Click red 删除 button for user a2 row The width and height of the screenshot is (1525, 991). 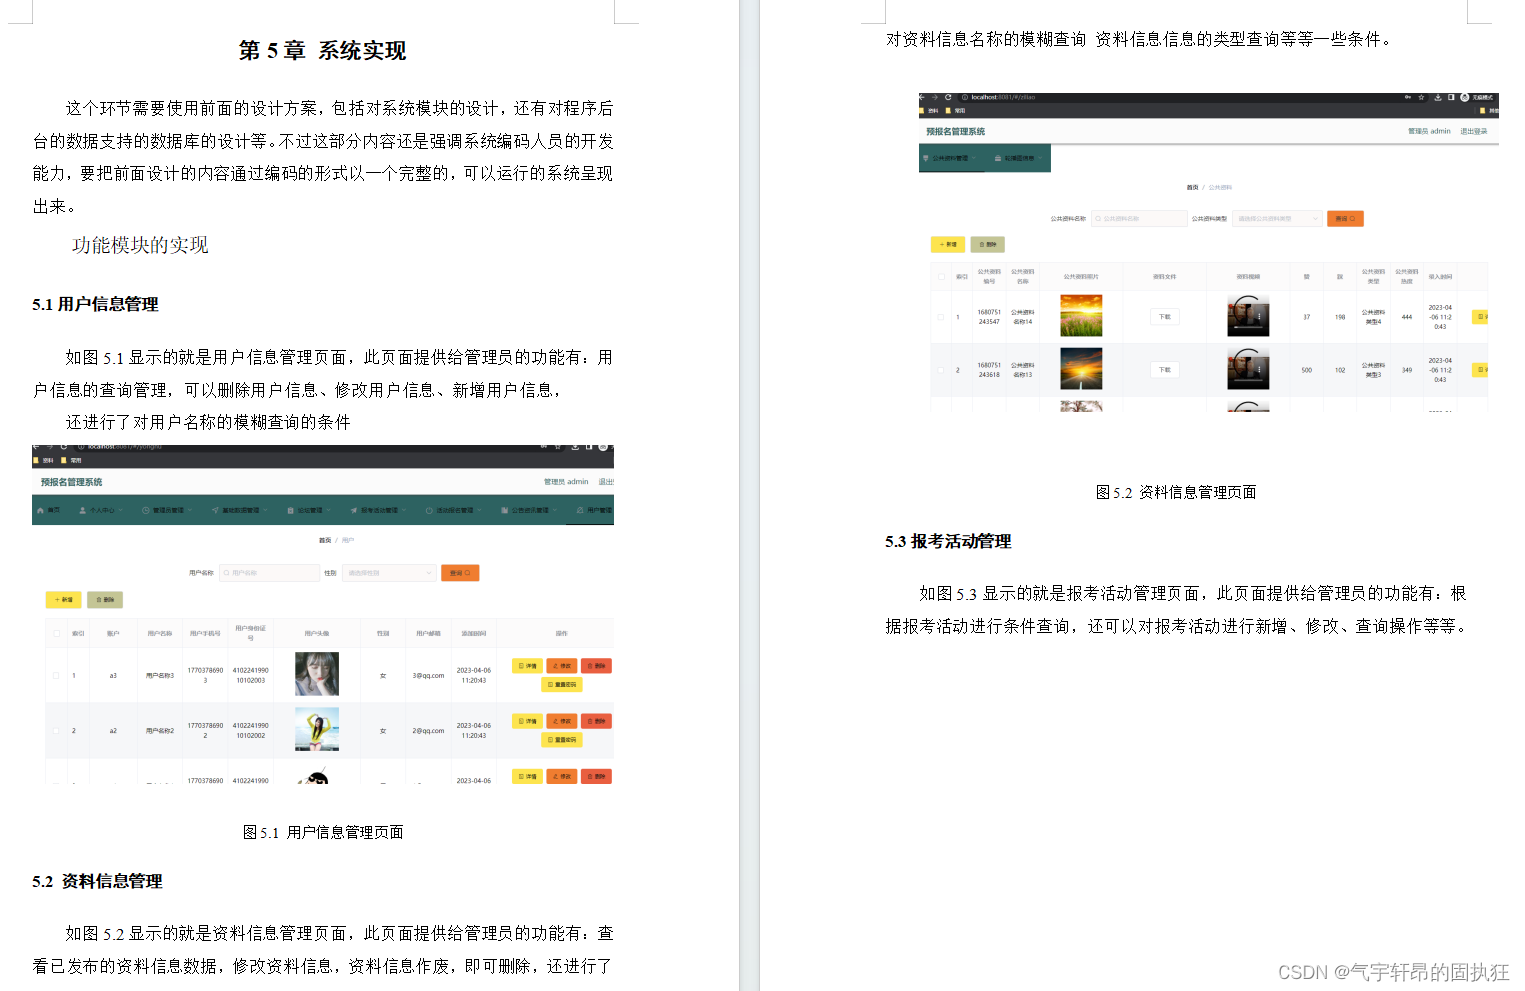[x=596, y=721]
